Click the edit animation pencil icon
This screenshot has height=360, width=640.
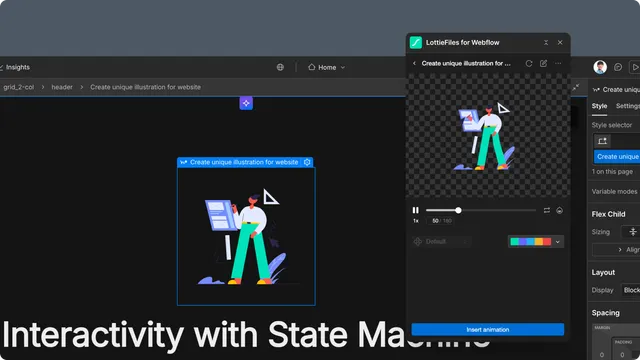[543, 63]
